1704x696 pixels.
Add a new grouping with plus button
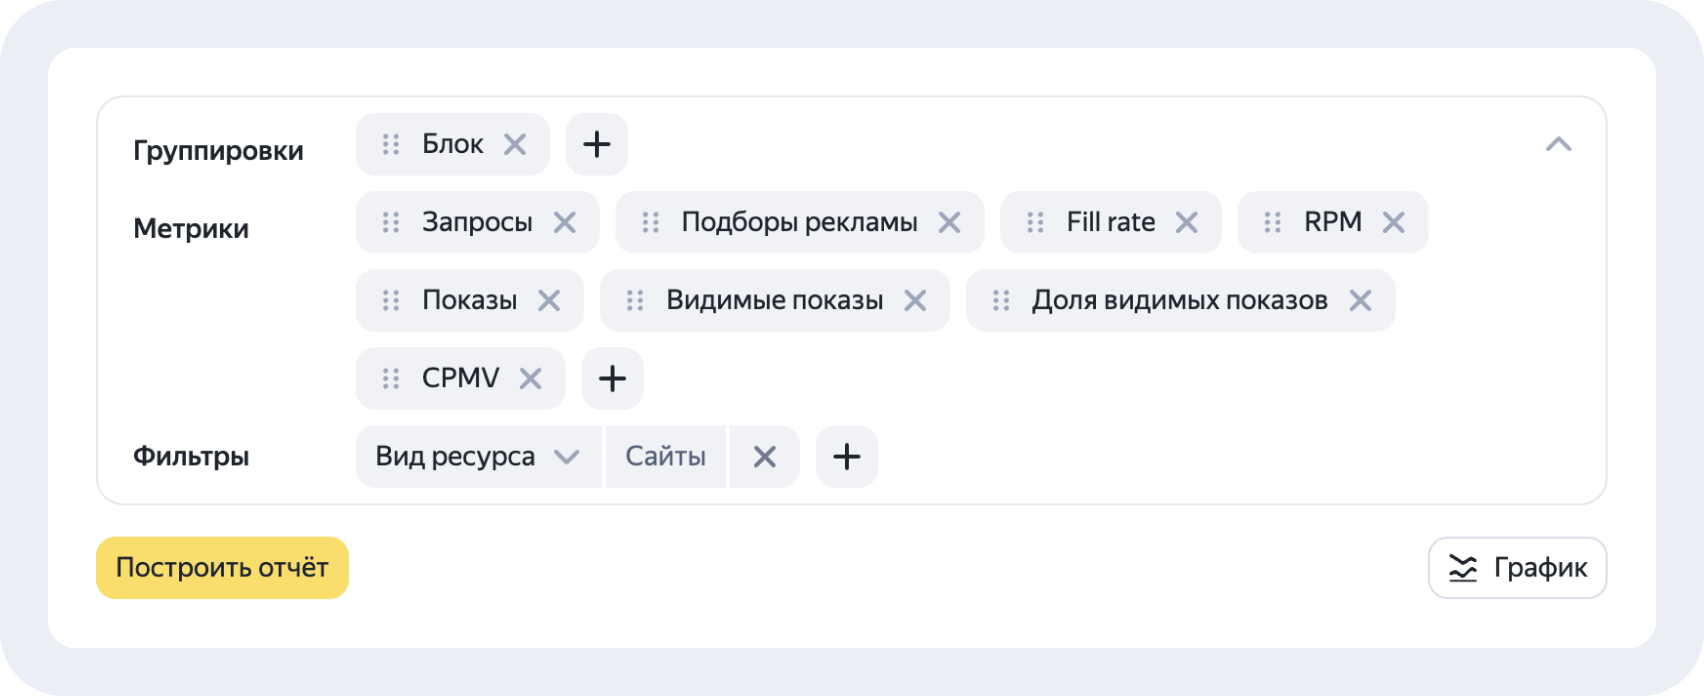click(x=597, y=145)
